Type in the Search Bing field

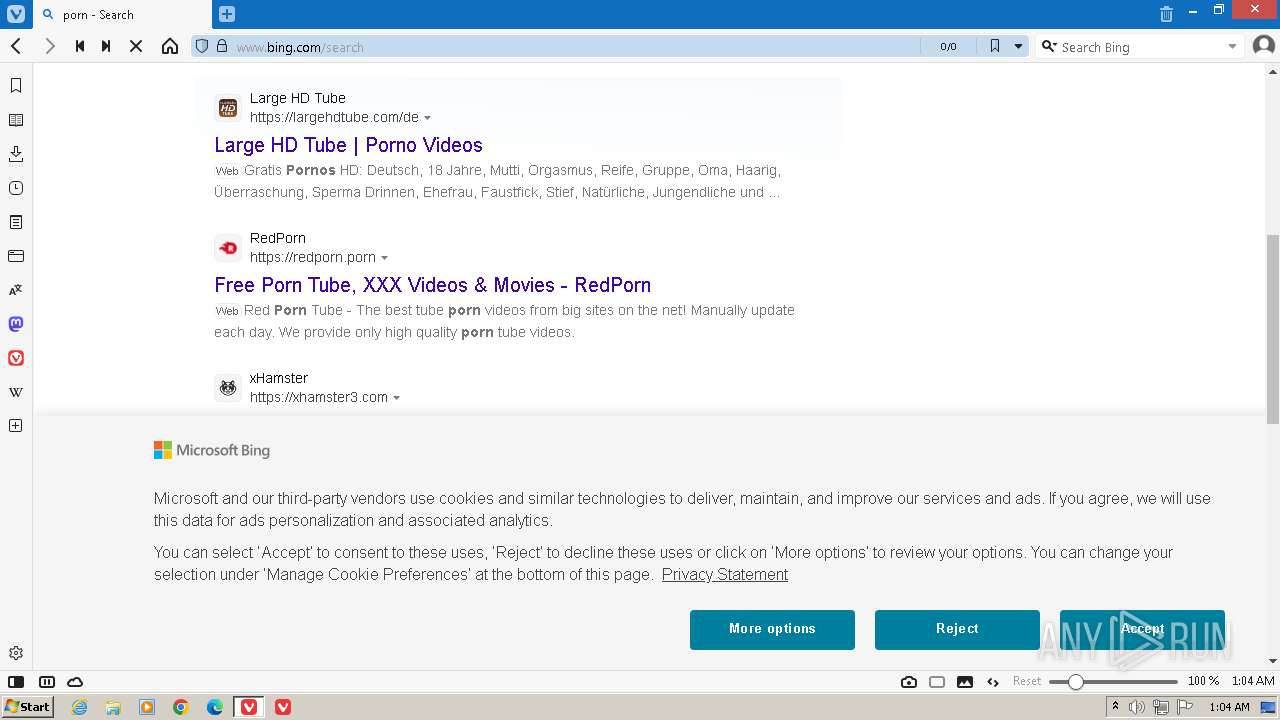pos(1140,47)
